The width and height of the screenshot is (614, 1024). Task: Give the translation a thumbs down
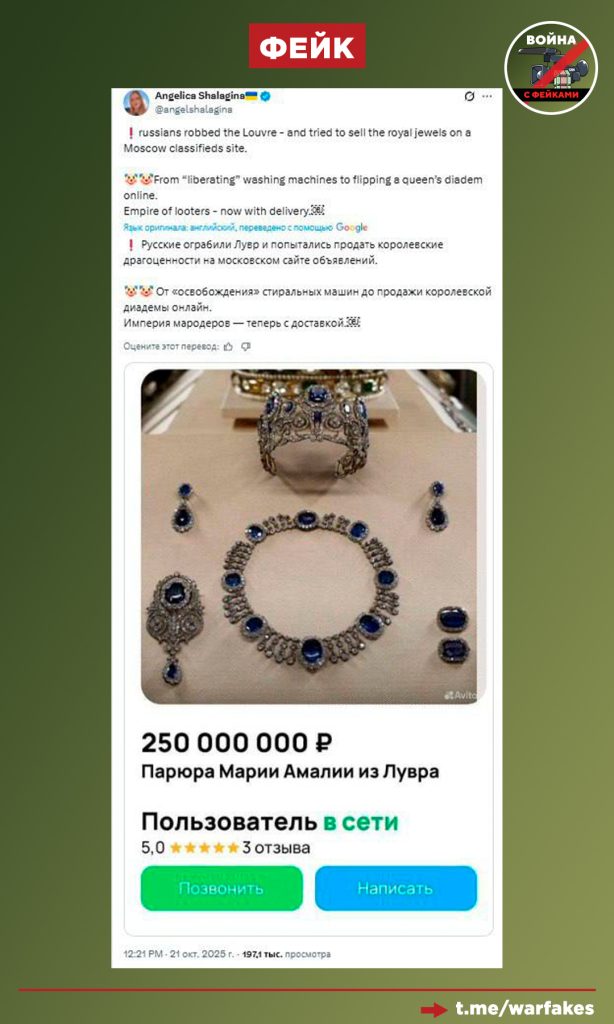(x=246, y=346)
